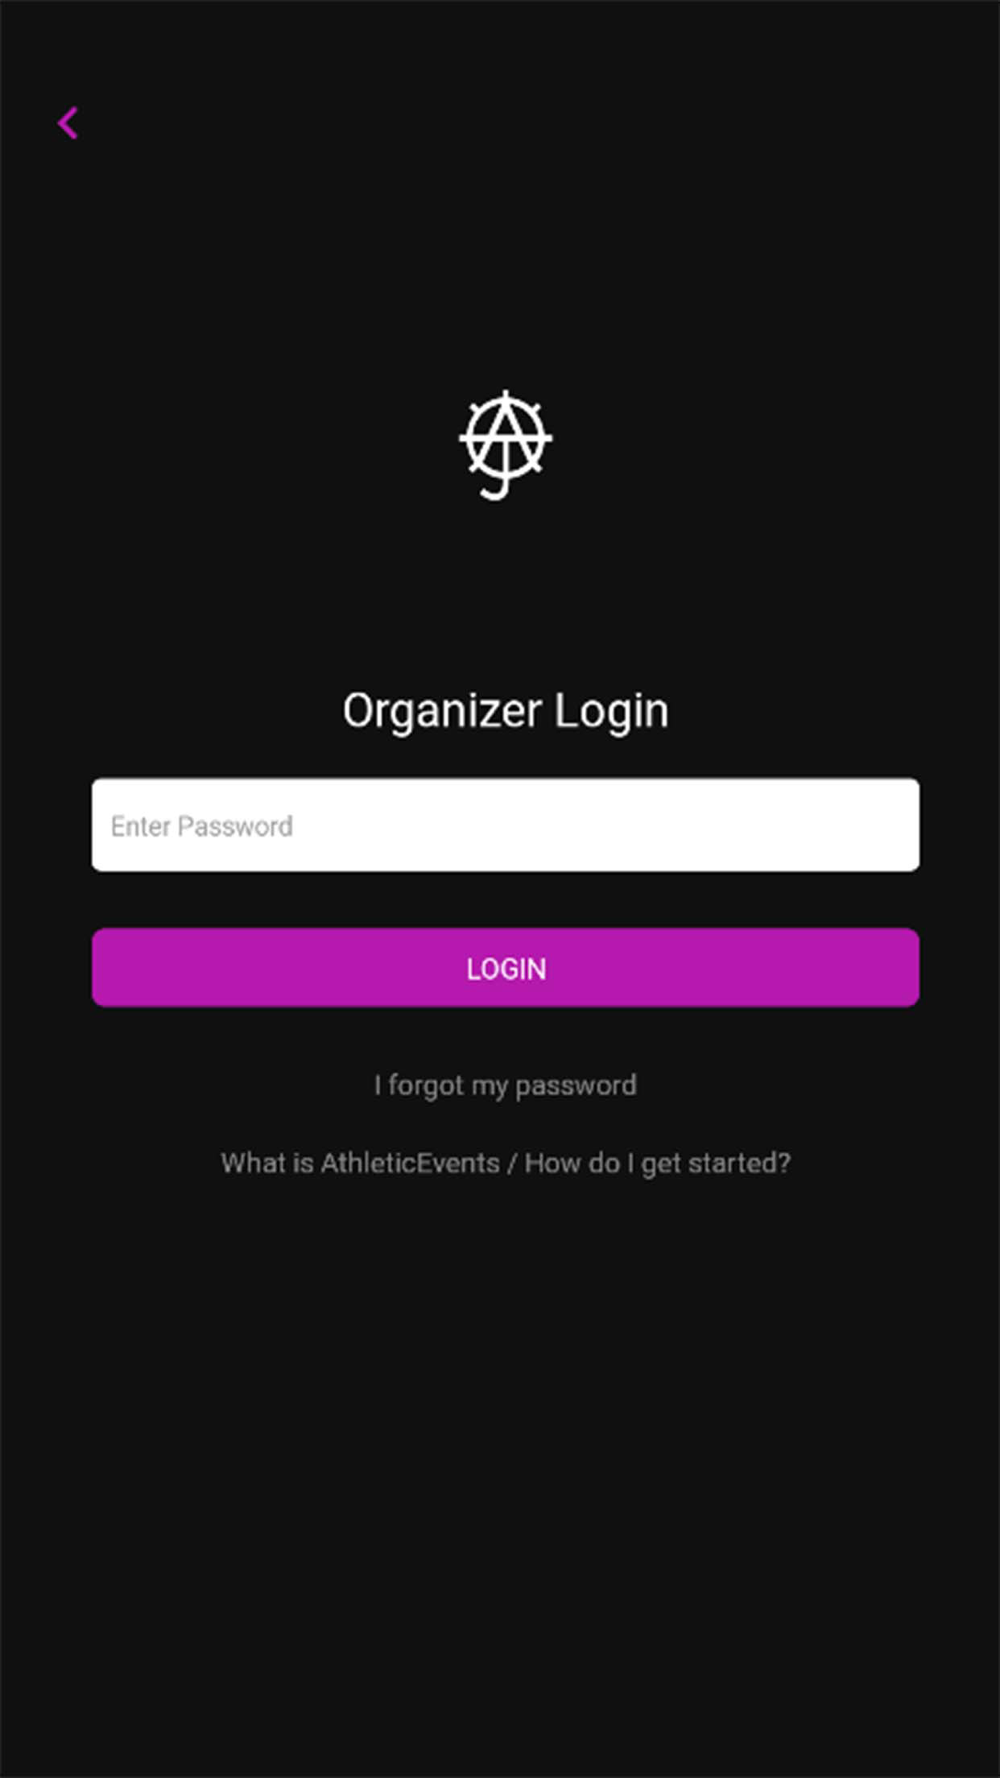
Task: Click the Enter Password placeholder text
Action: point(202,826)
